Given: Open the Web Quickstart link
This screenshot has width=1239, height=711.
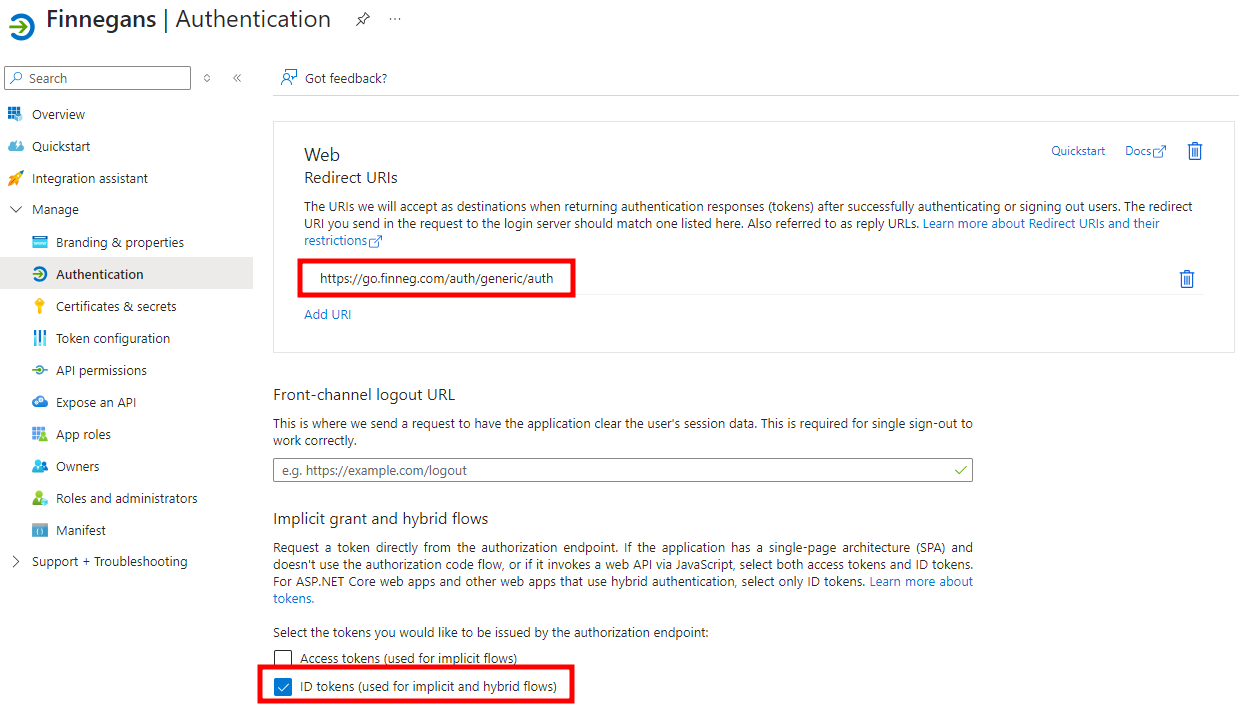Looking at the screenshot, I should 1078,151.
